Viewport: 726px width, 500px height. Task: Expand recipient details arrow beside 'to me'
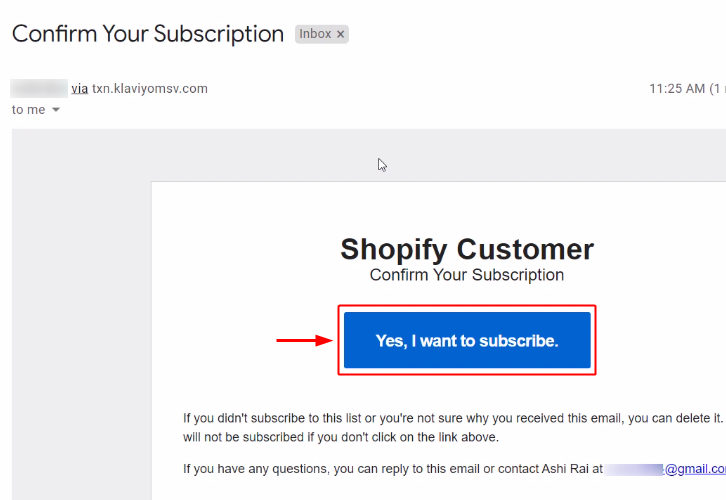click(56, 110)
